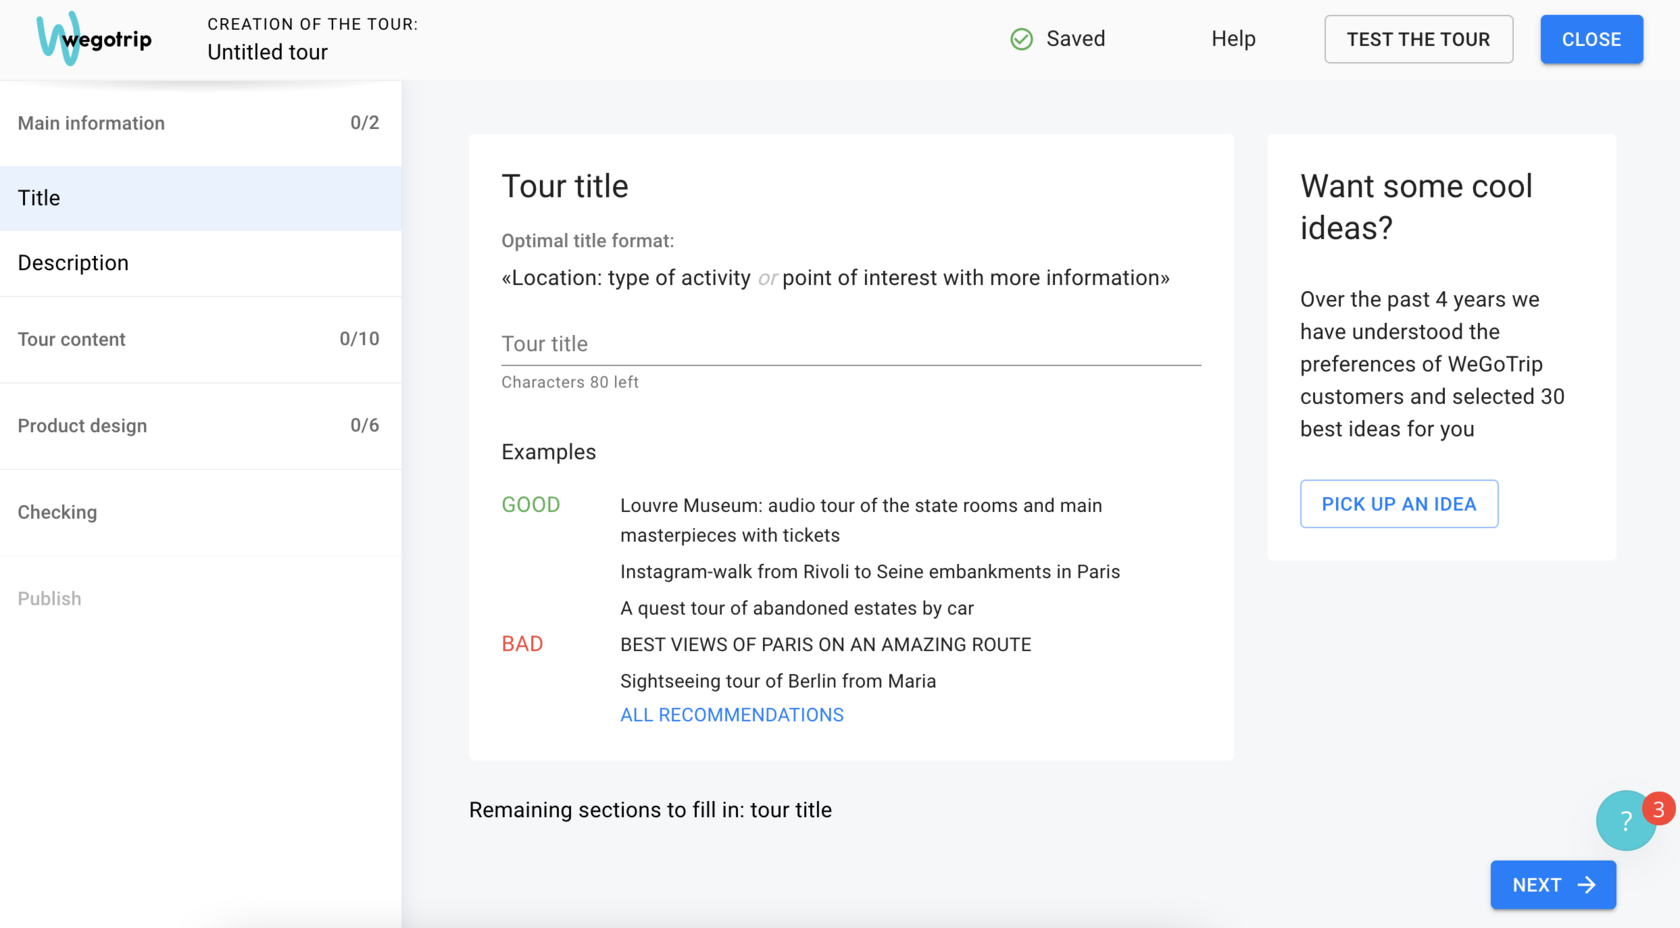This screenshot has height=928, width=1680.
Task: Click the PICK UP AN IDEA button
Action: click(1398, 504)
